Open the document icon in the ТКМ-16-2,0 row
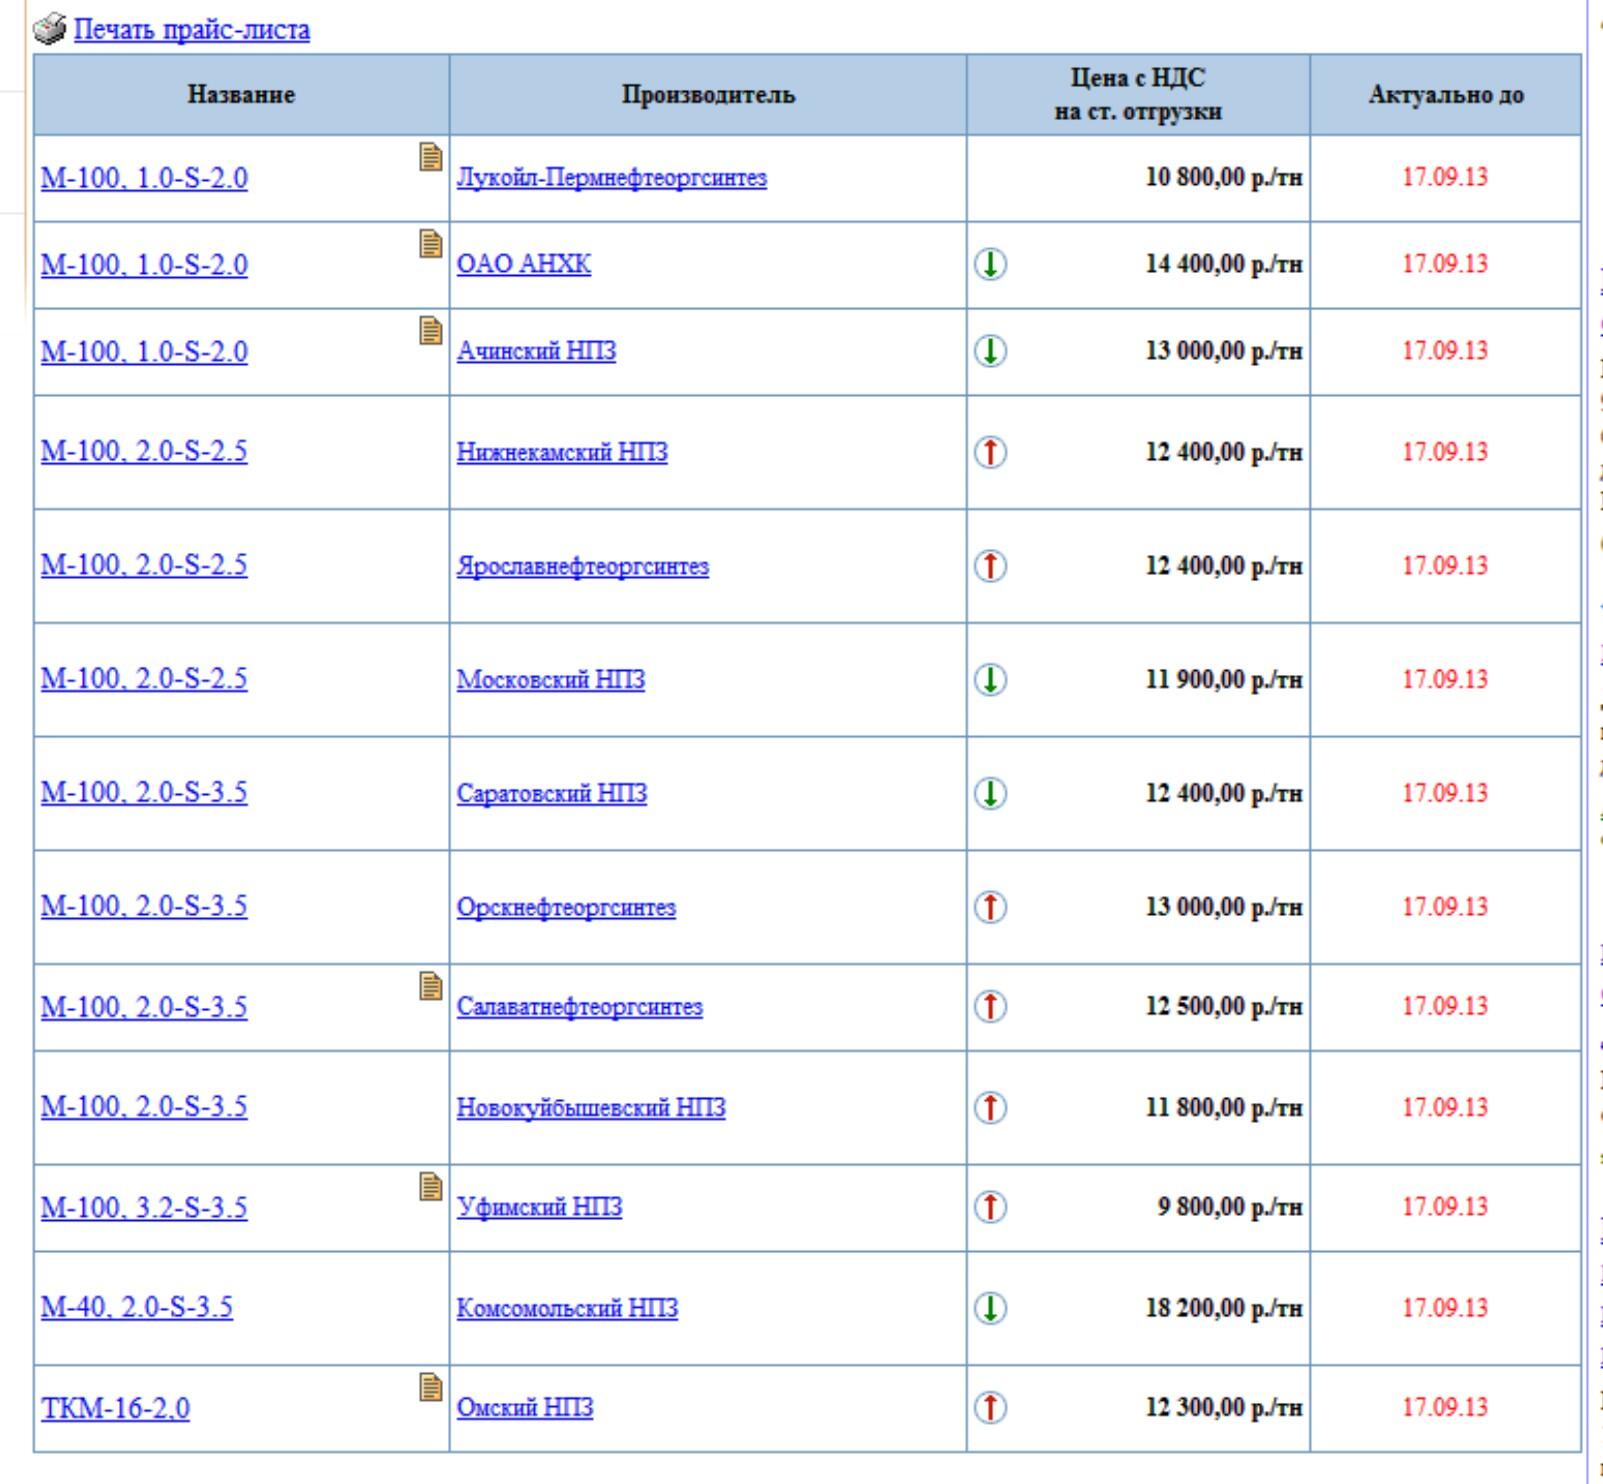The image size is (1603, 1484). (431, 1387)
